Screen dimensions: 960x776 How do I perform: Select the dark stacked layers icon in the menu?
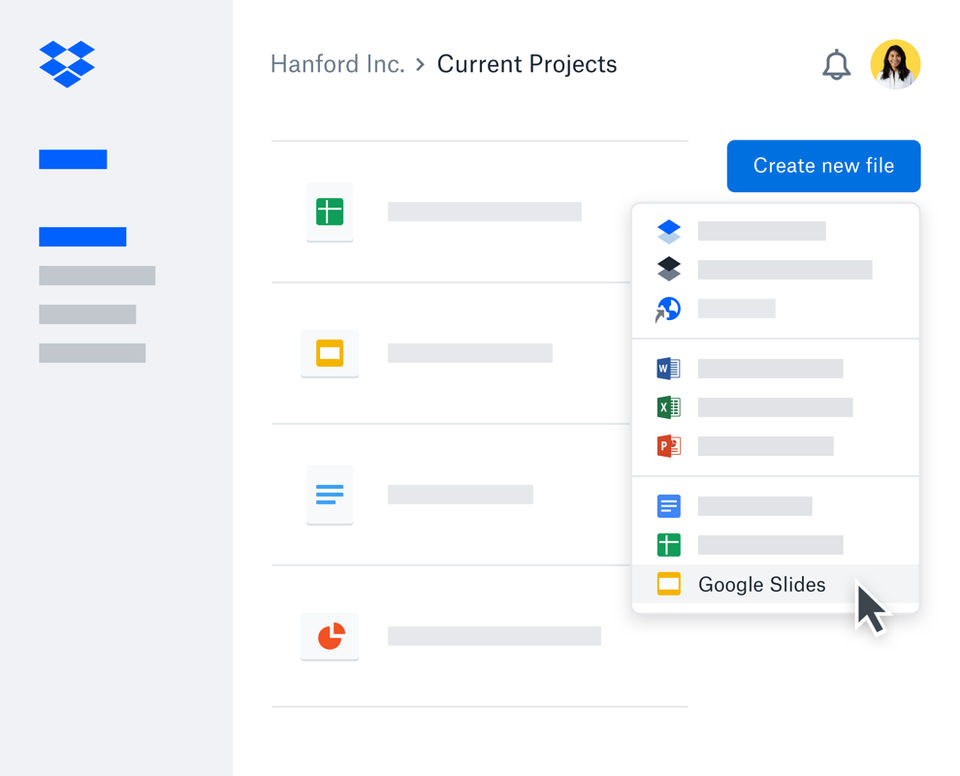pos(668,270)
